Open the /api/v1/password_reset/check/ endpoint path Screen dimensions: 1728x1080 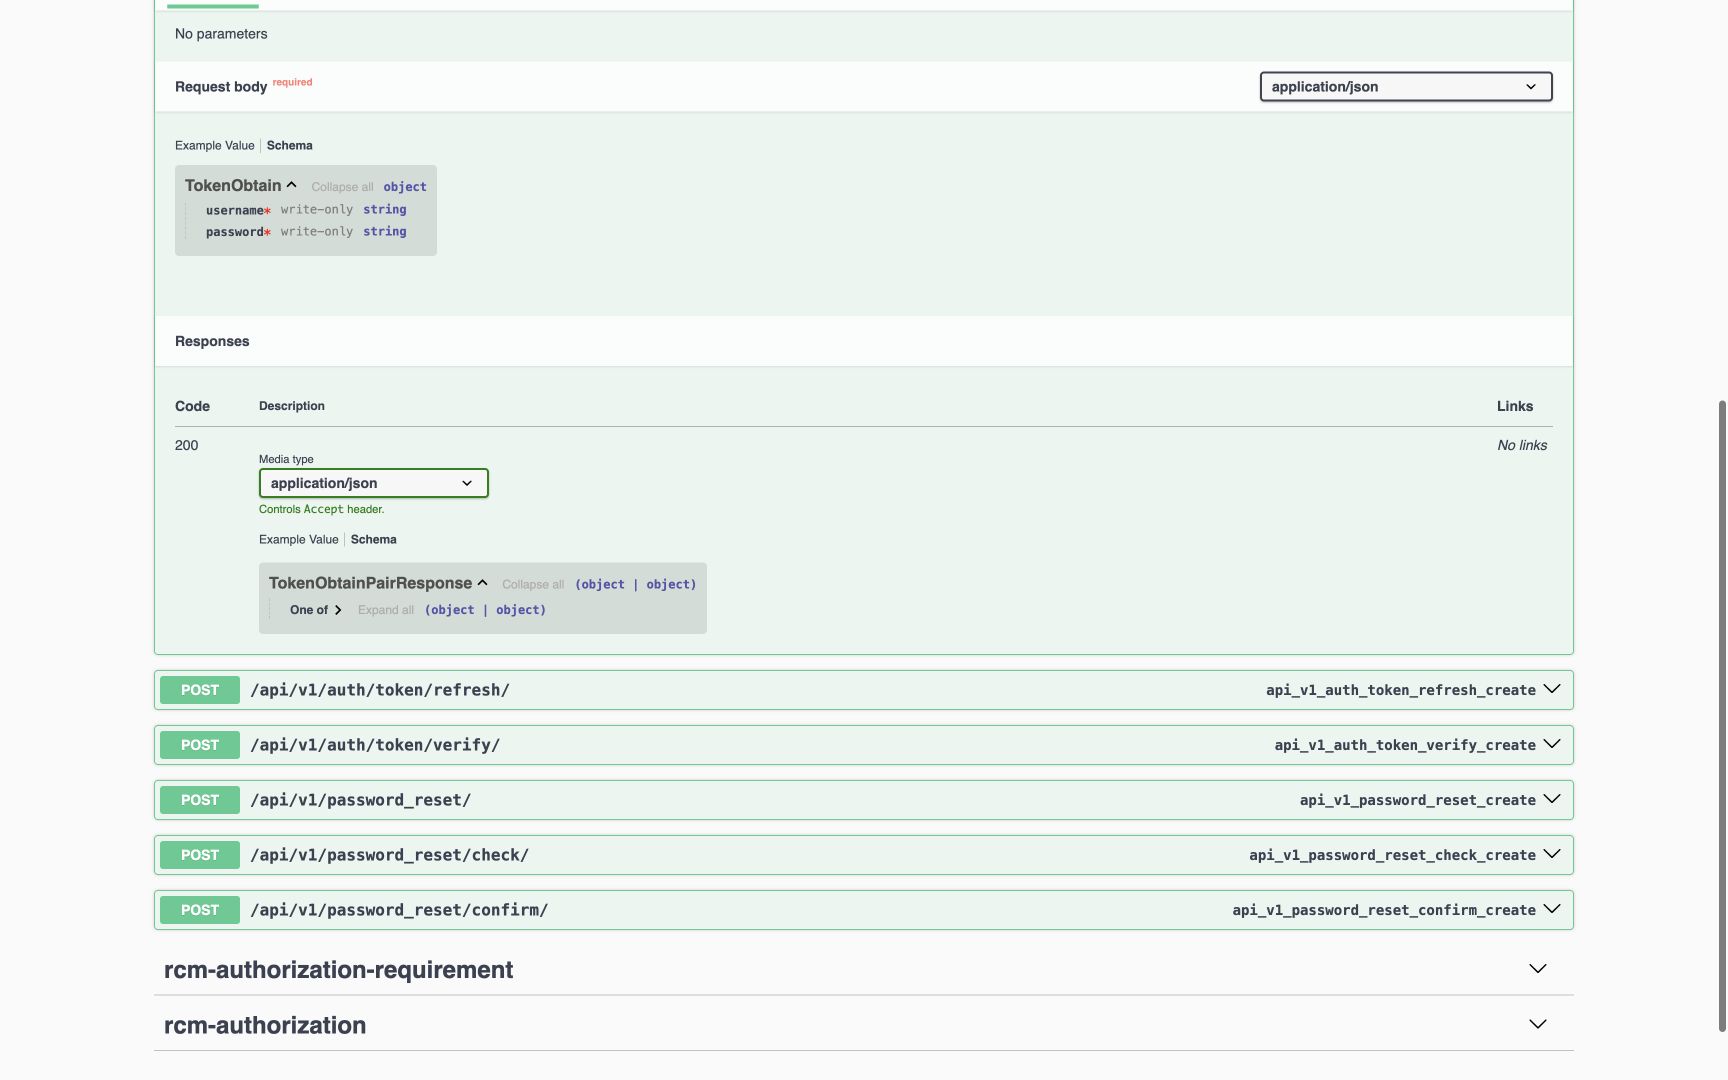point(390,855)
